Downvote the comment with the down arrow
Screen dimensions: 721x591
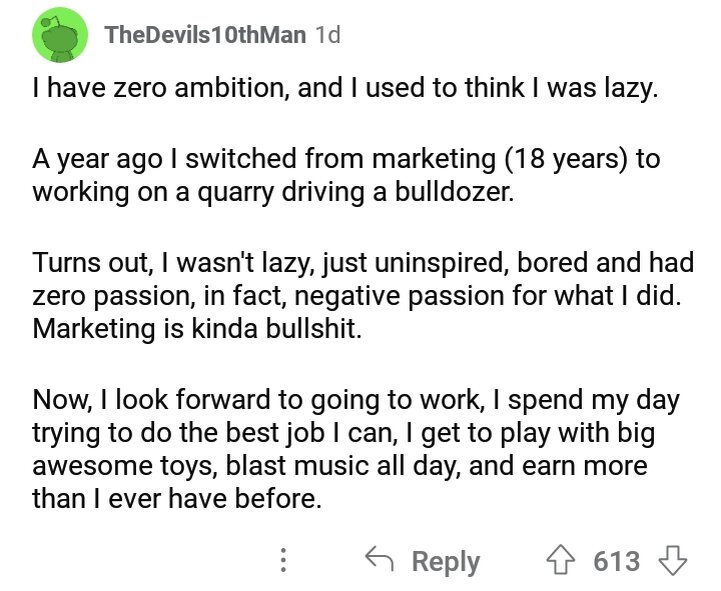(673, 560)
